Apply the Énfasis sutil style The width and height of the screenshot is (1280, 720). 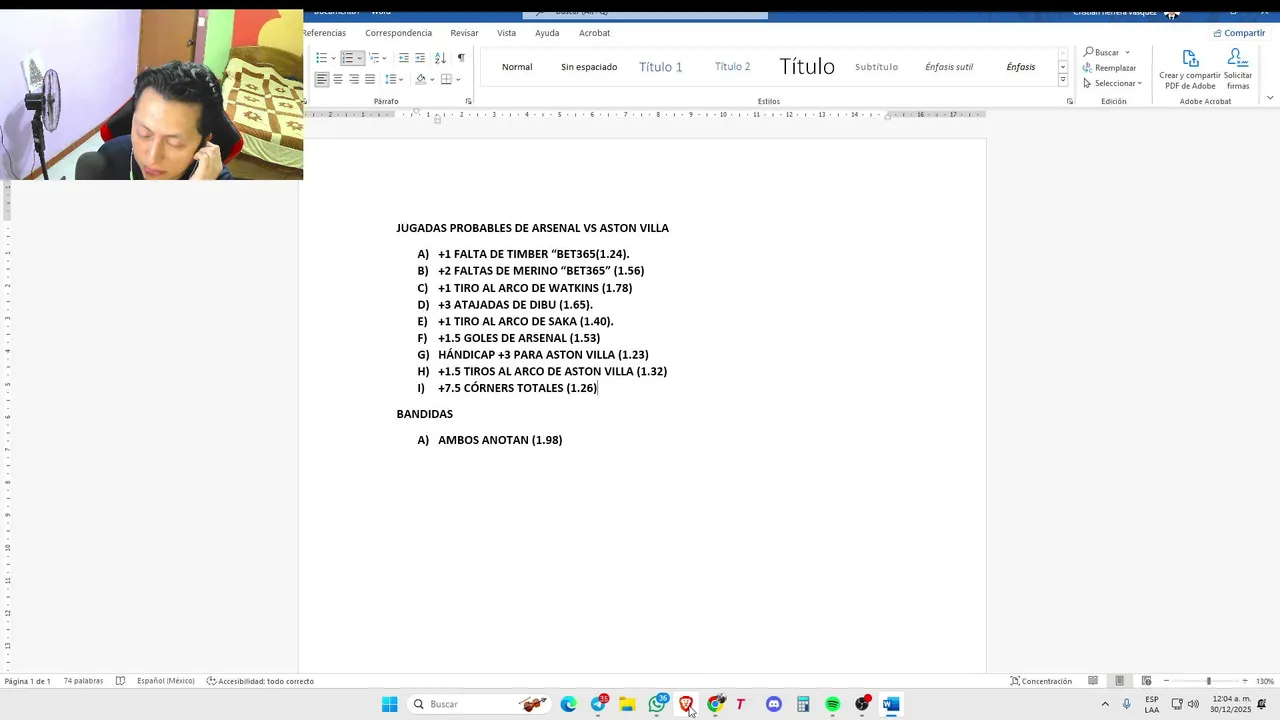tap(949, 67)
